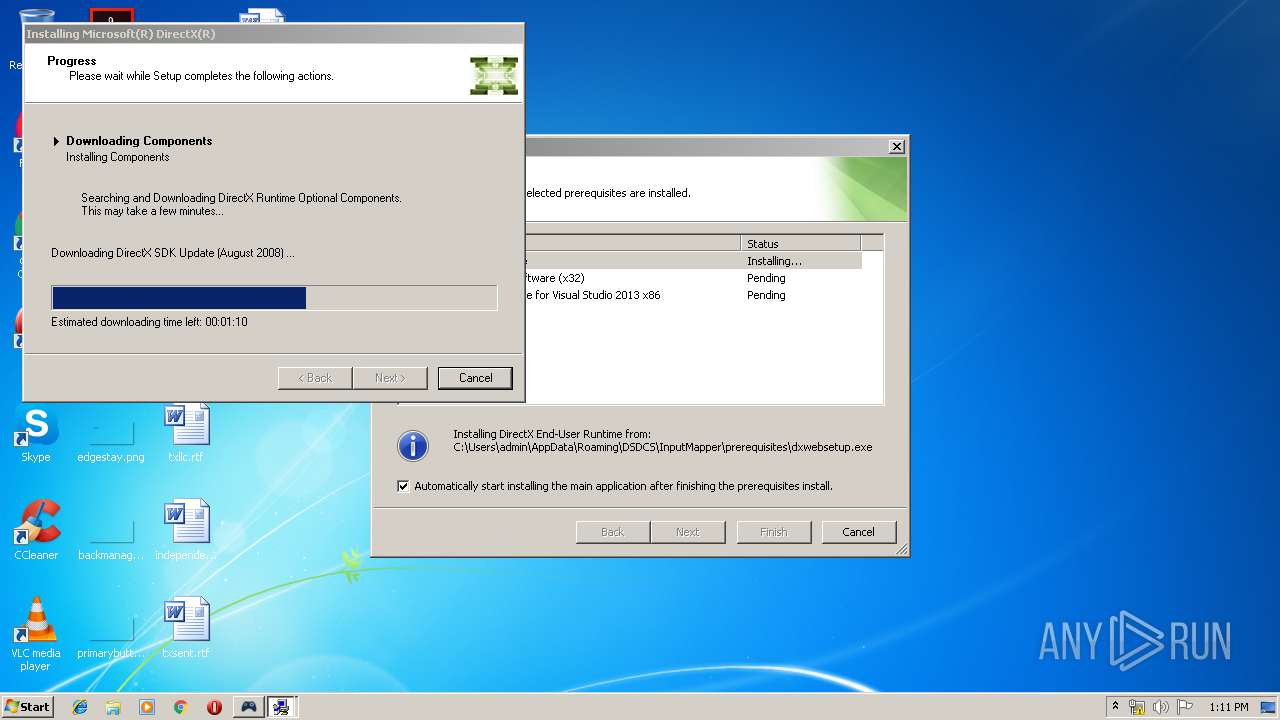1280x720 pixels.
Task: Select the row with Installing... status
Action: 692,261
